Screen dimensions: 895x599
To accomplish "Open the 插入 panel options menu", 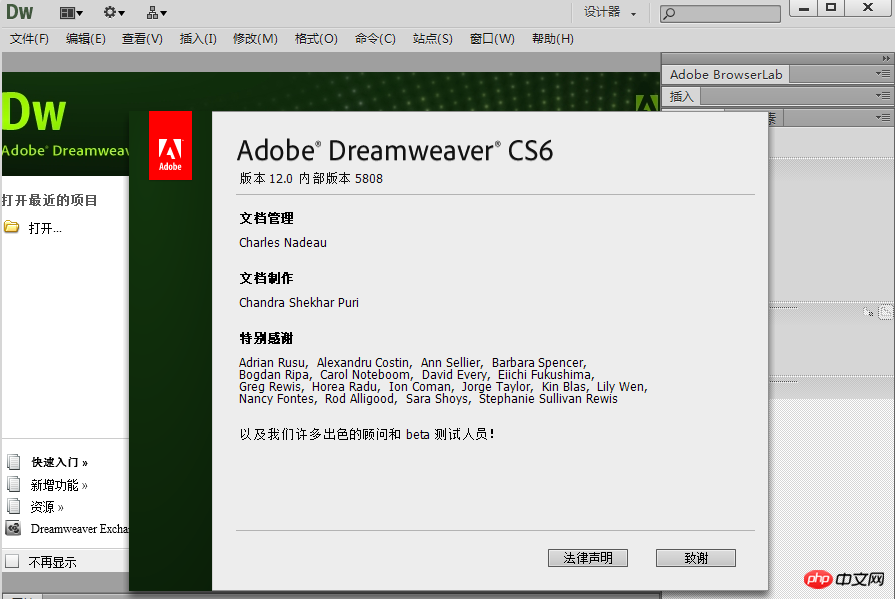I will [882, 95].
